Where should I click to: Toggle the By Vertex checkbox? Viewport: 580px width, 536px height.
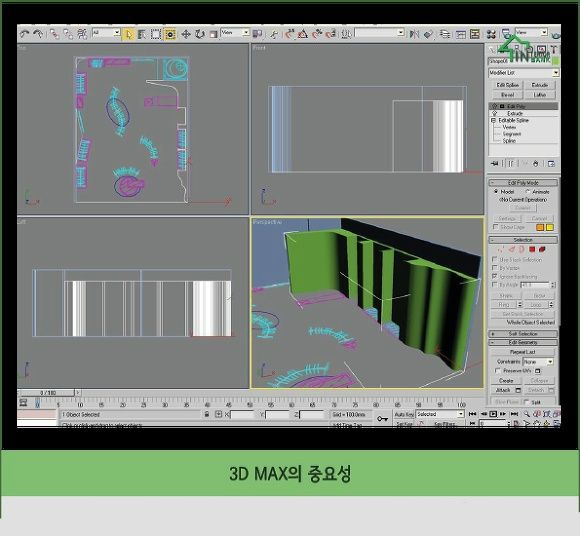tap(494, 267)
